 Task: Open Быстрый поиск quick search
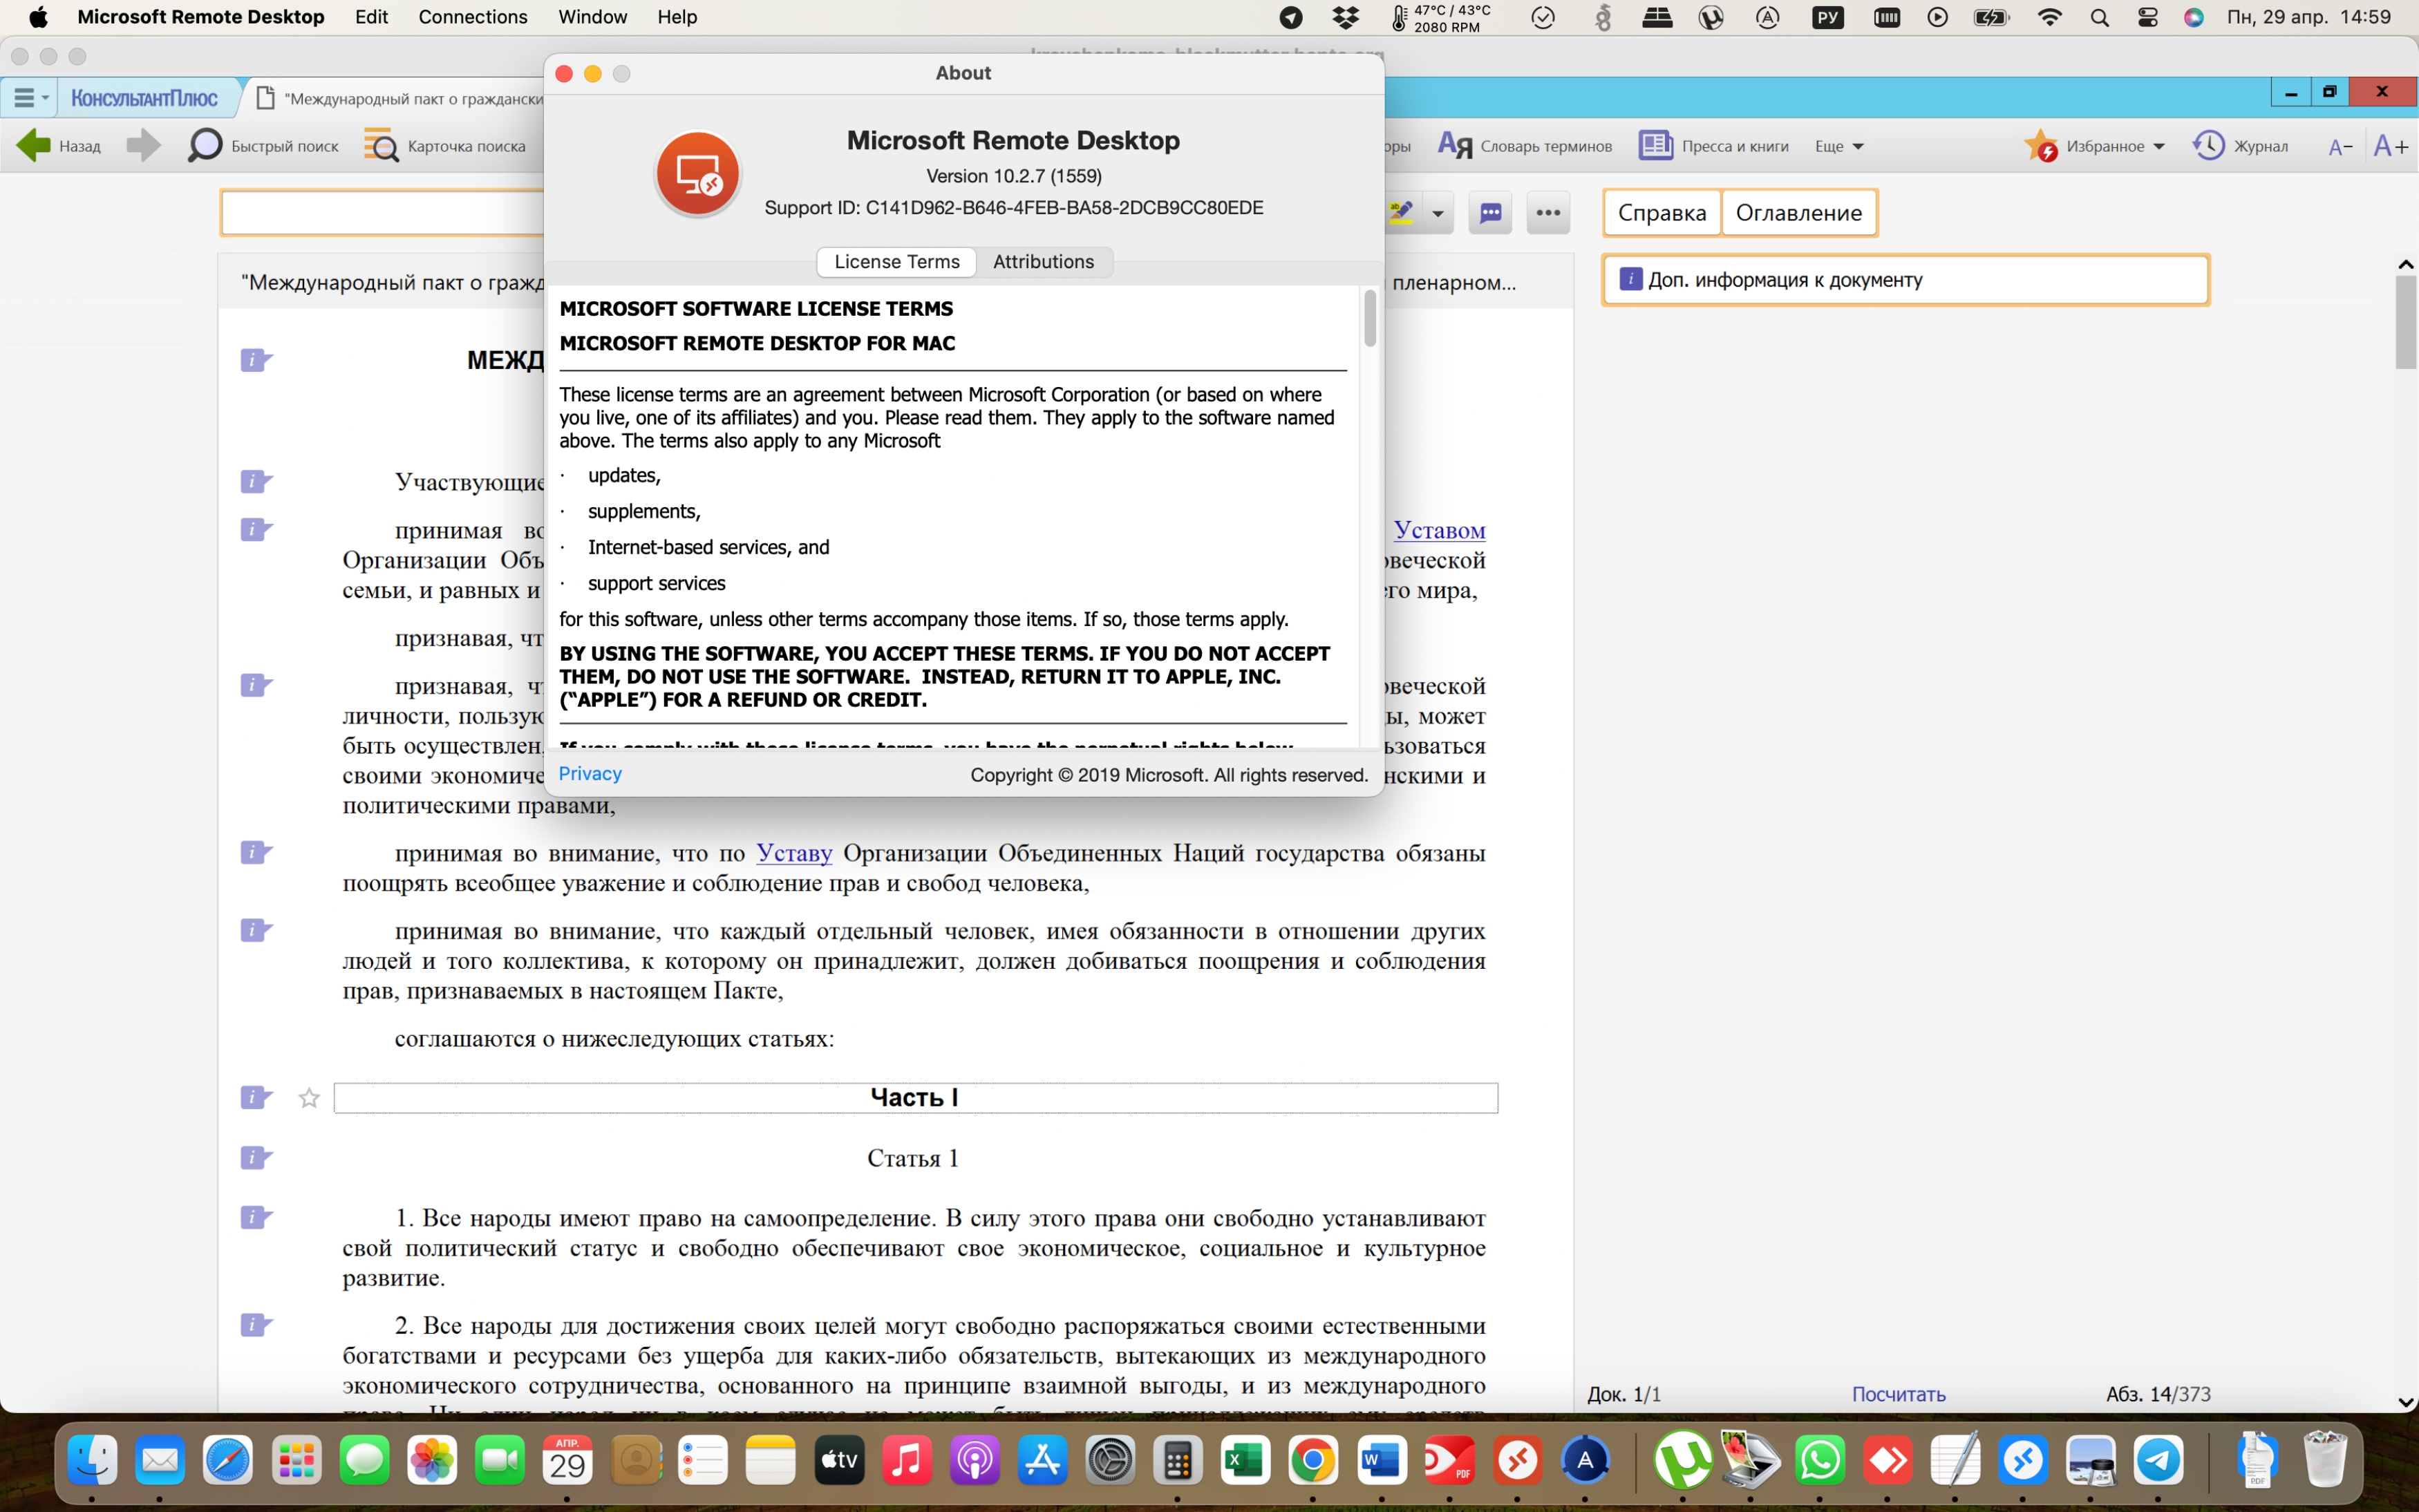(x=263, y=146)
